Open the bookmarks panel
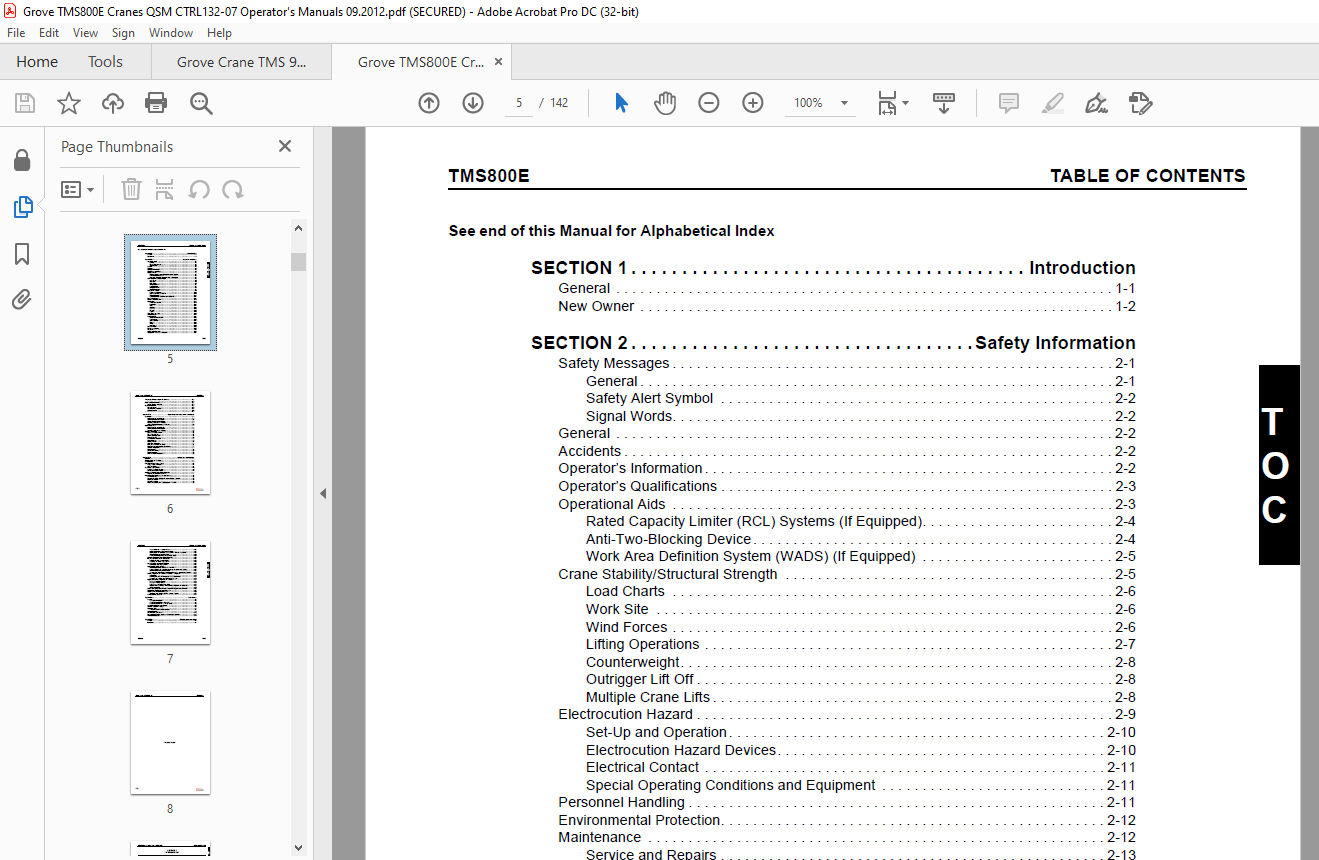 pyautogui.click(x=22, y=254)
